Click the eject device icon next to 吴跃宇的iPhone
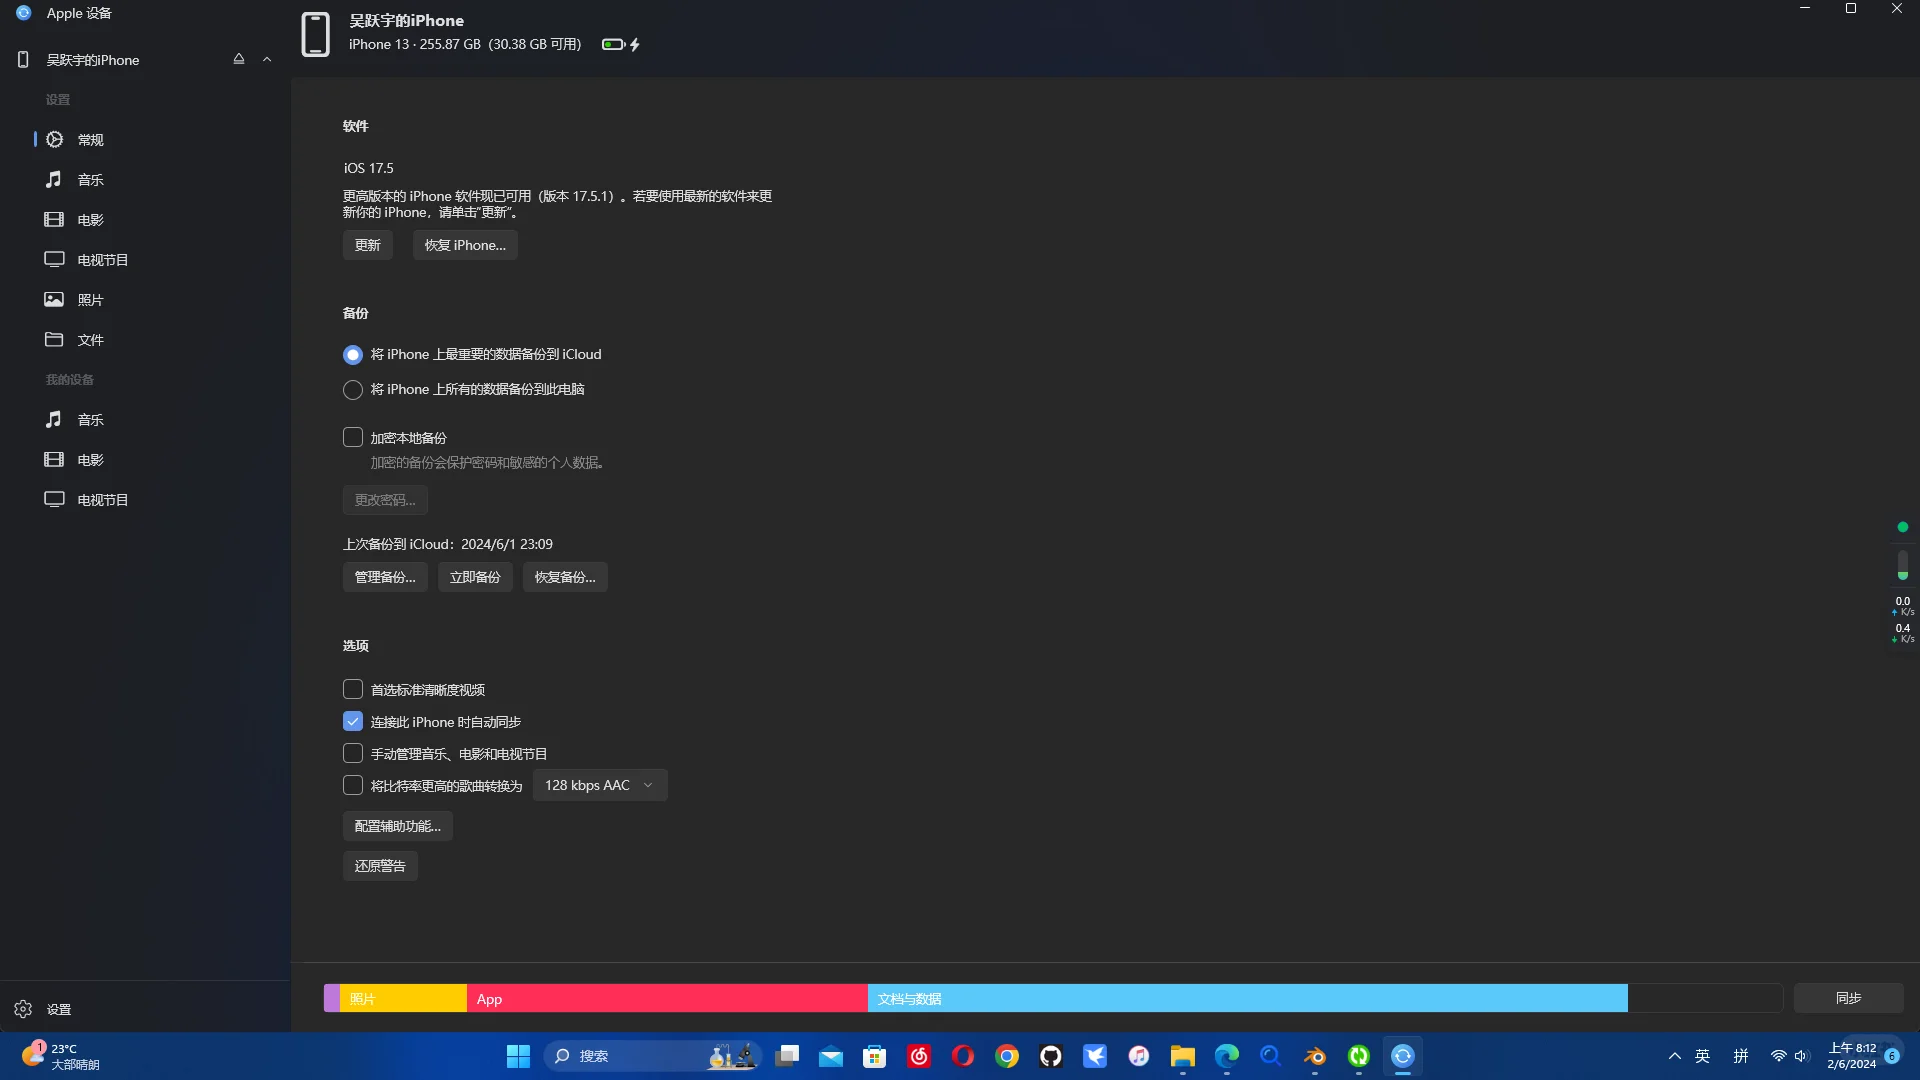This screenshot has height=1080, width=1920. click(238, 59)
